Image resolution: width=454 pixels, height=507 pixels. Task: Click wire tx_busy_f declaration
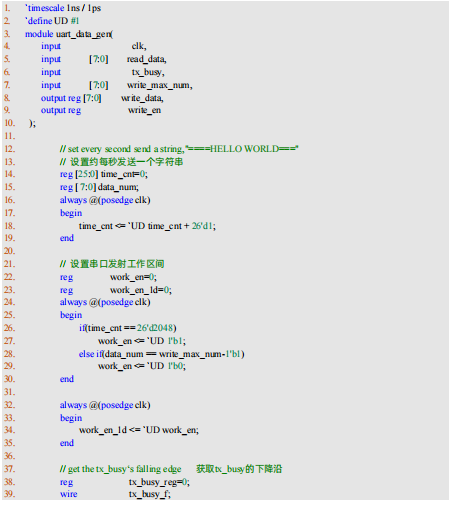coord(115,494)
